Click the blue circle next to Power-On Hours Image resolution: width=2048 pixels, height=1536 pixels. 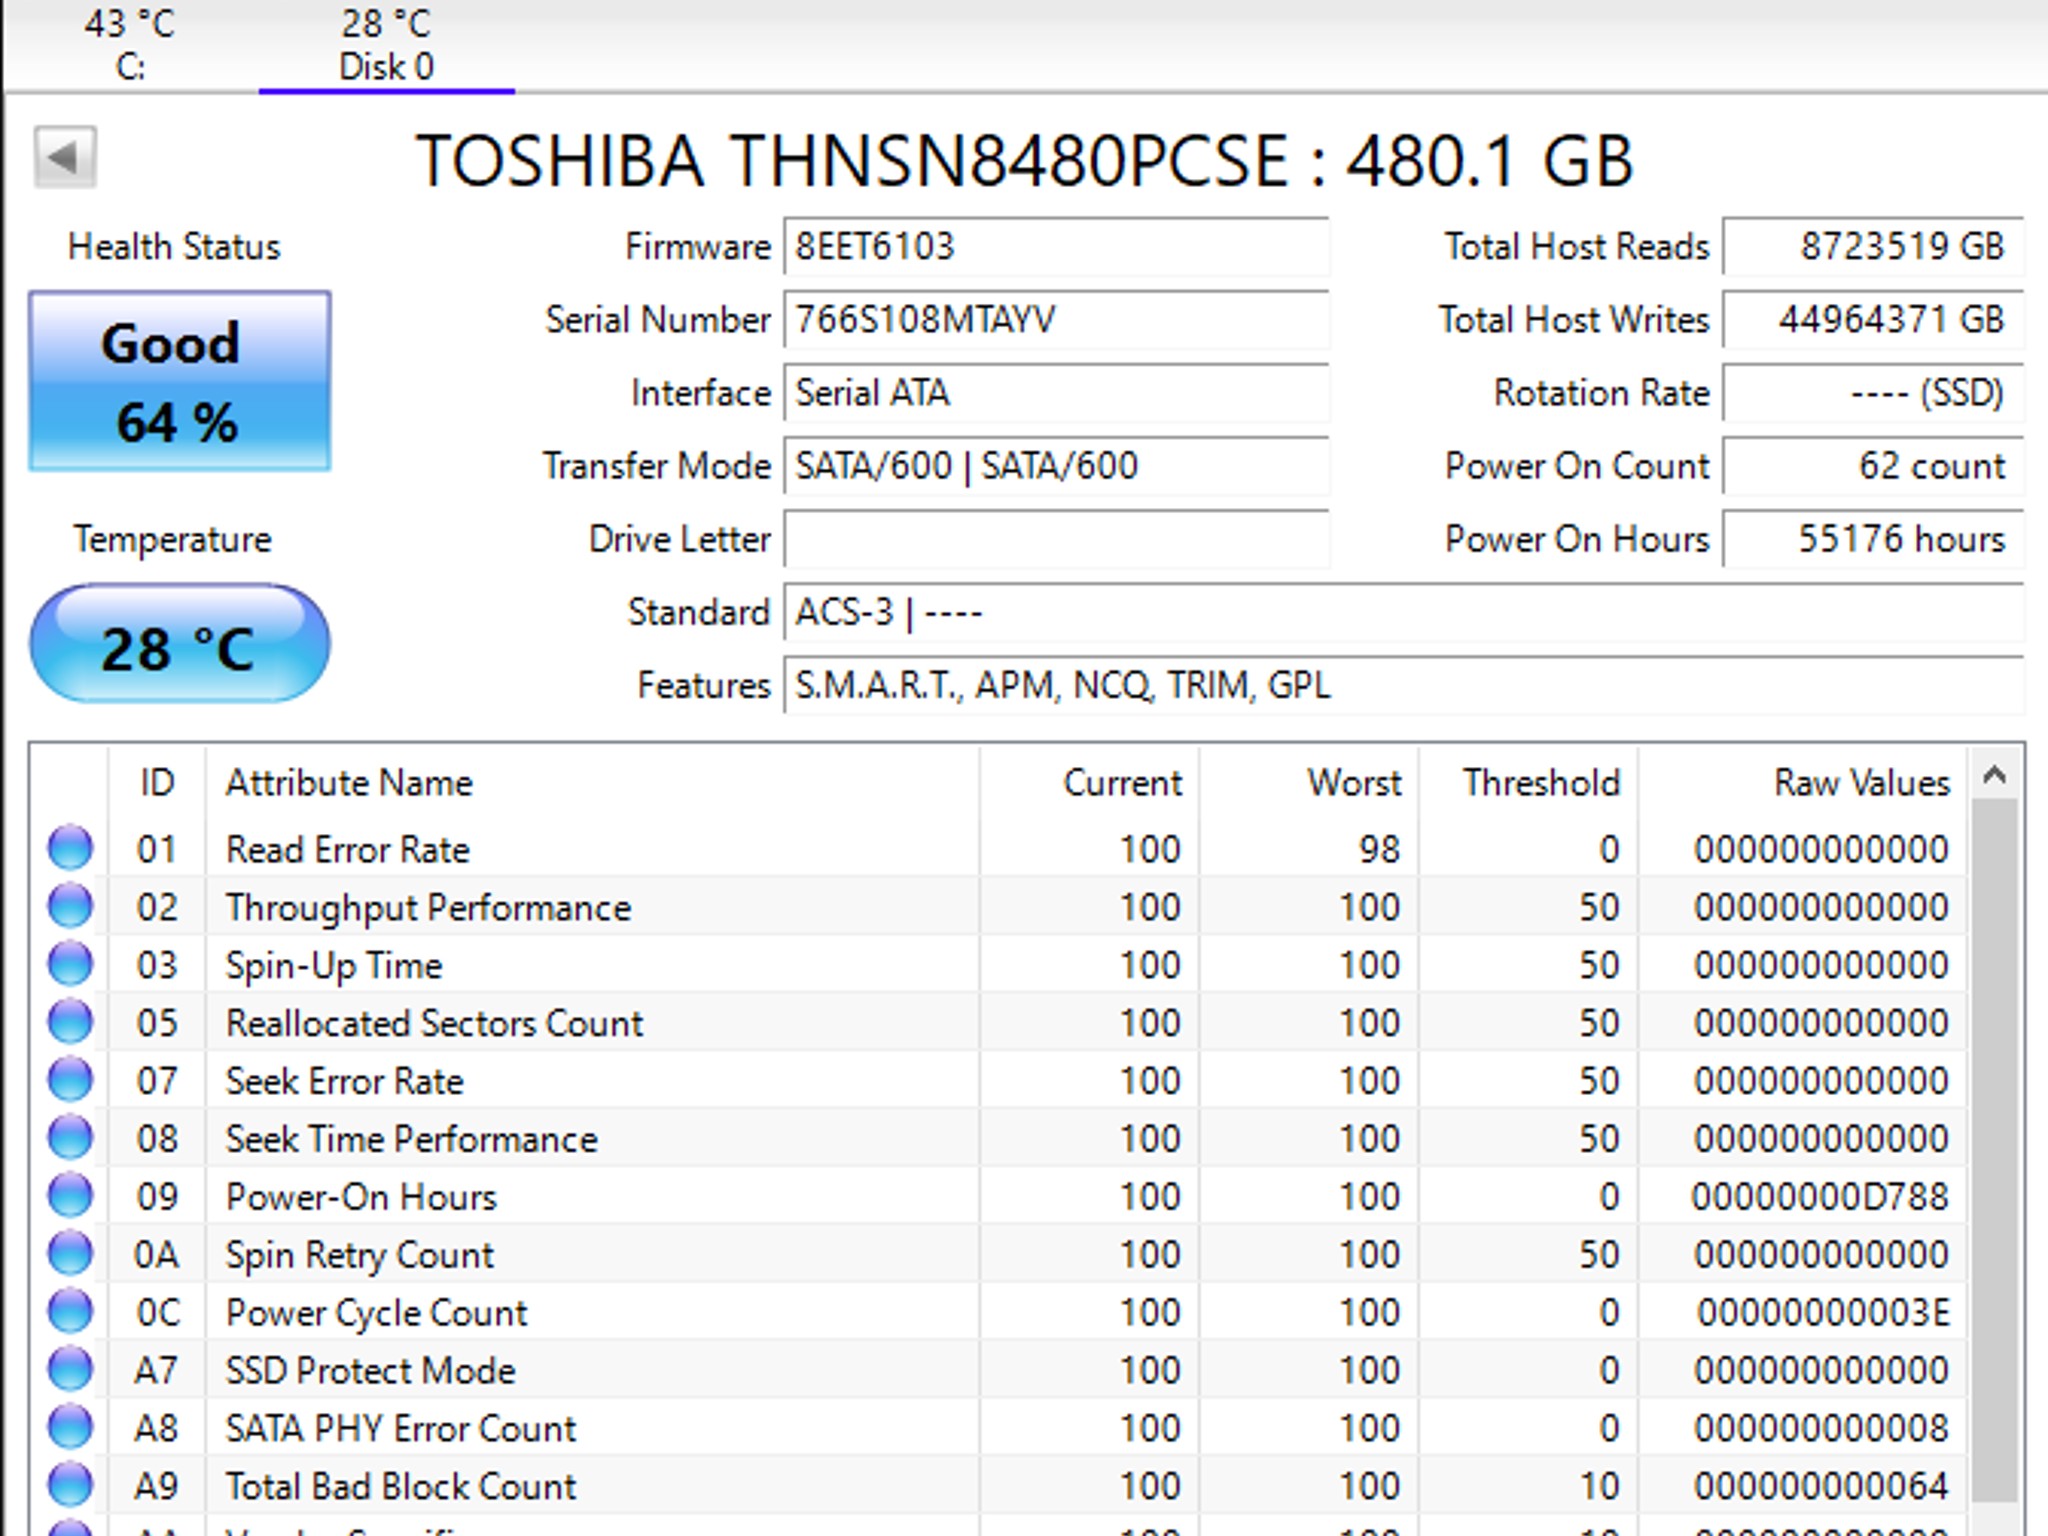[x=70, y=1196]
